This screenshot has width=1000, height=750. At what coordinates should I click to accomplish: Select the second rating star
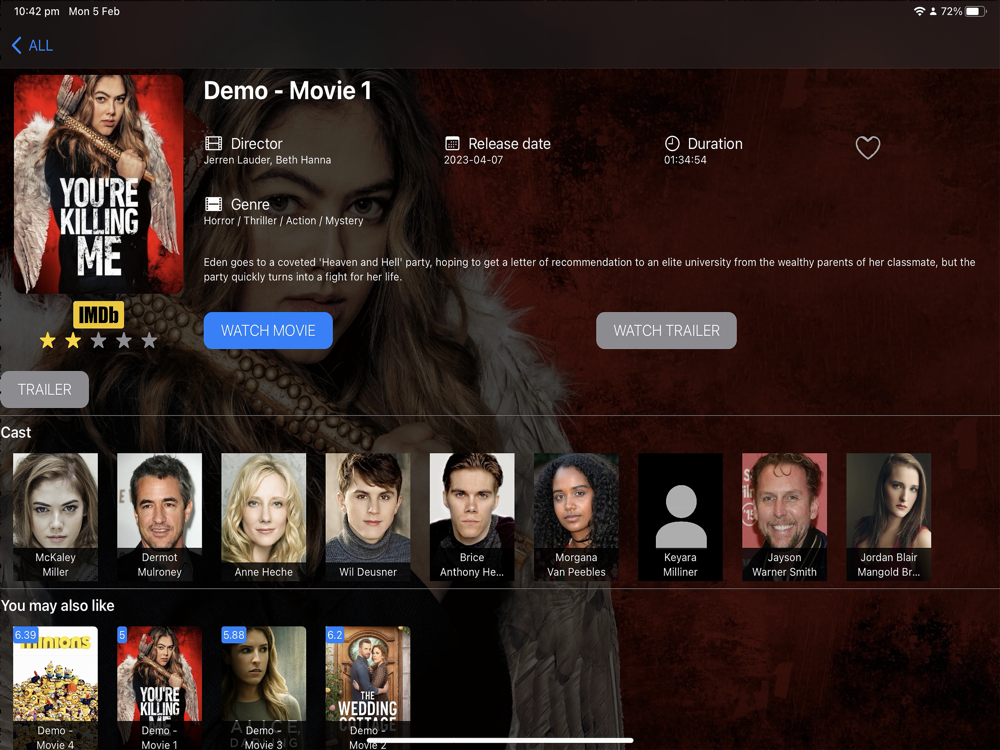pos(73,341)
